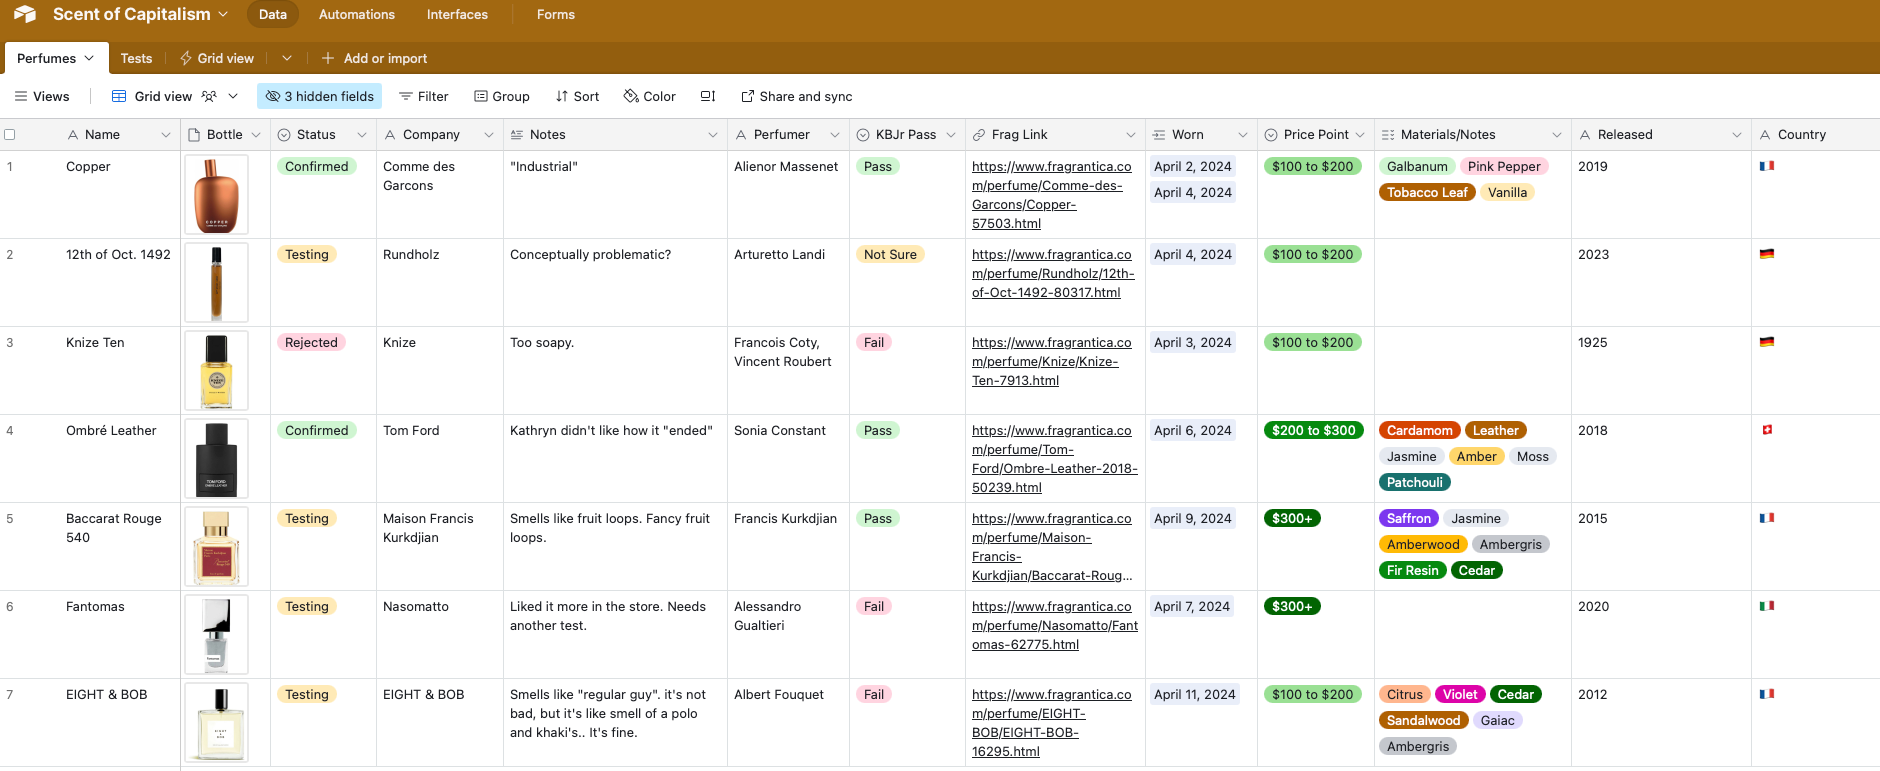The width and height of the screenshot is (1880, 771).
Task: Click the row height icon in toolbar
Action: (708, 96)
